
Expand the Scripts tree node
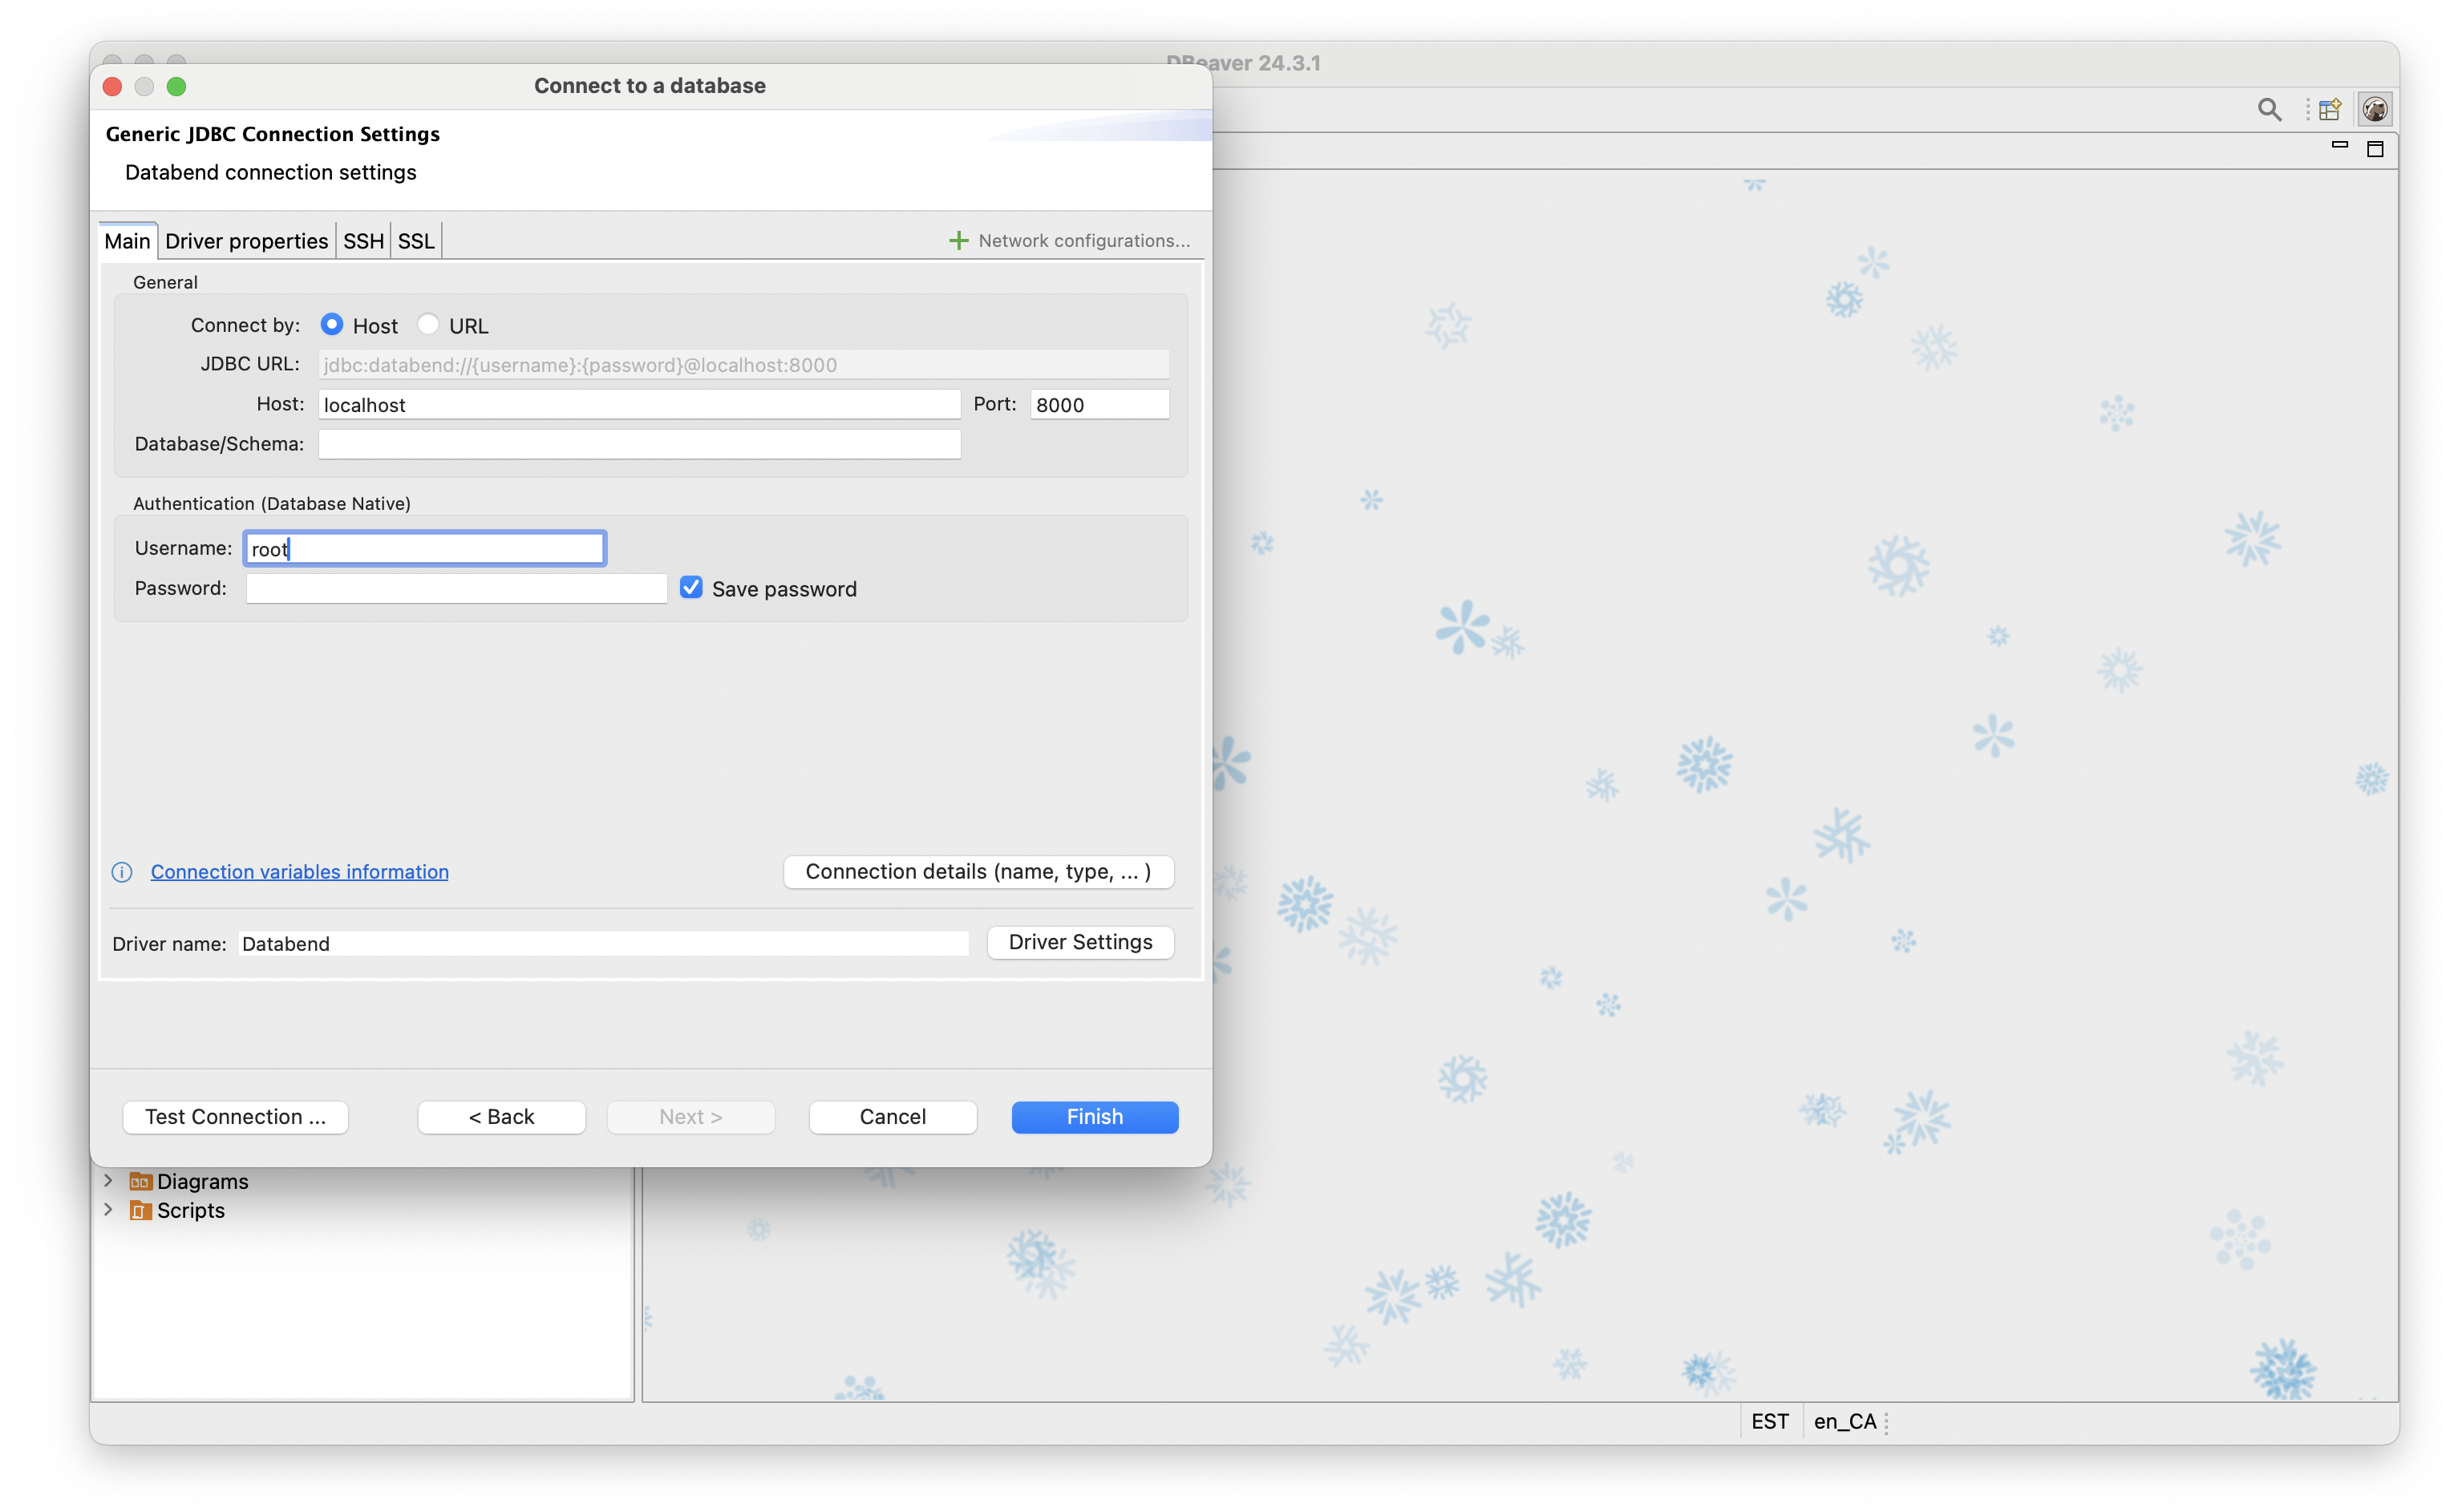(108, 1209)
